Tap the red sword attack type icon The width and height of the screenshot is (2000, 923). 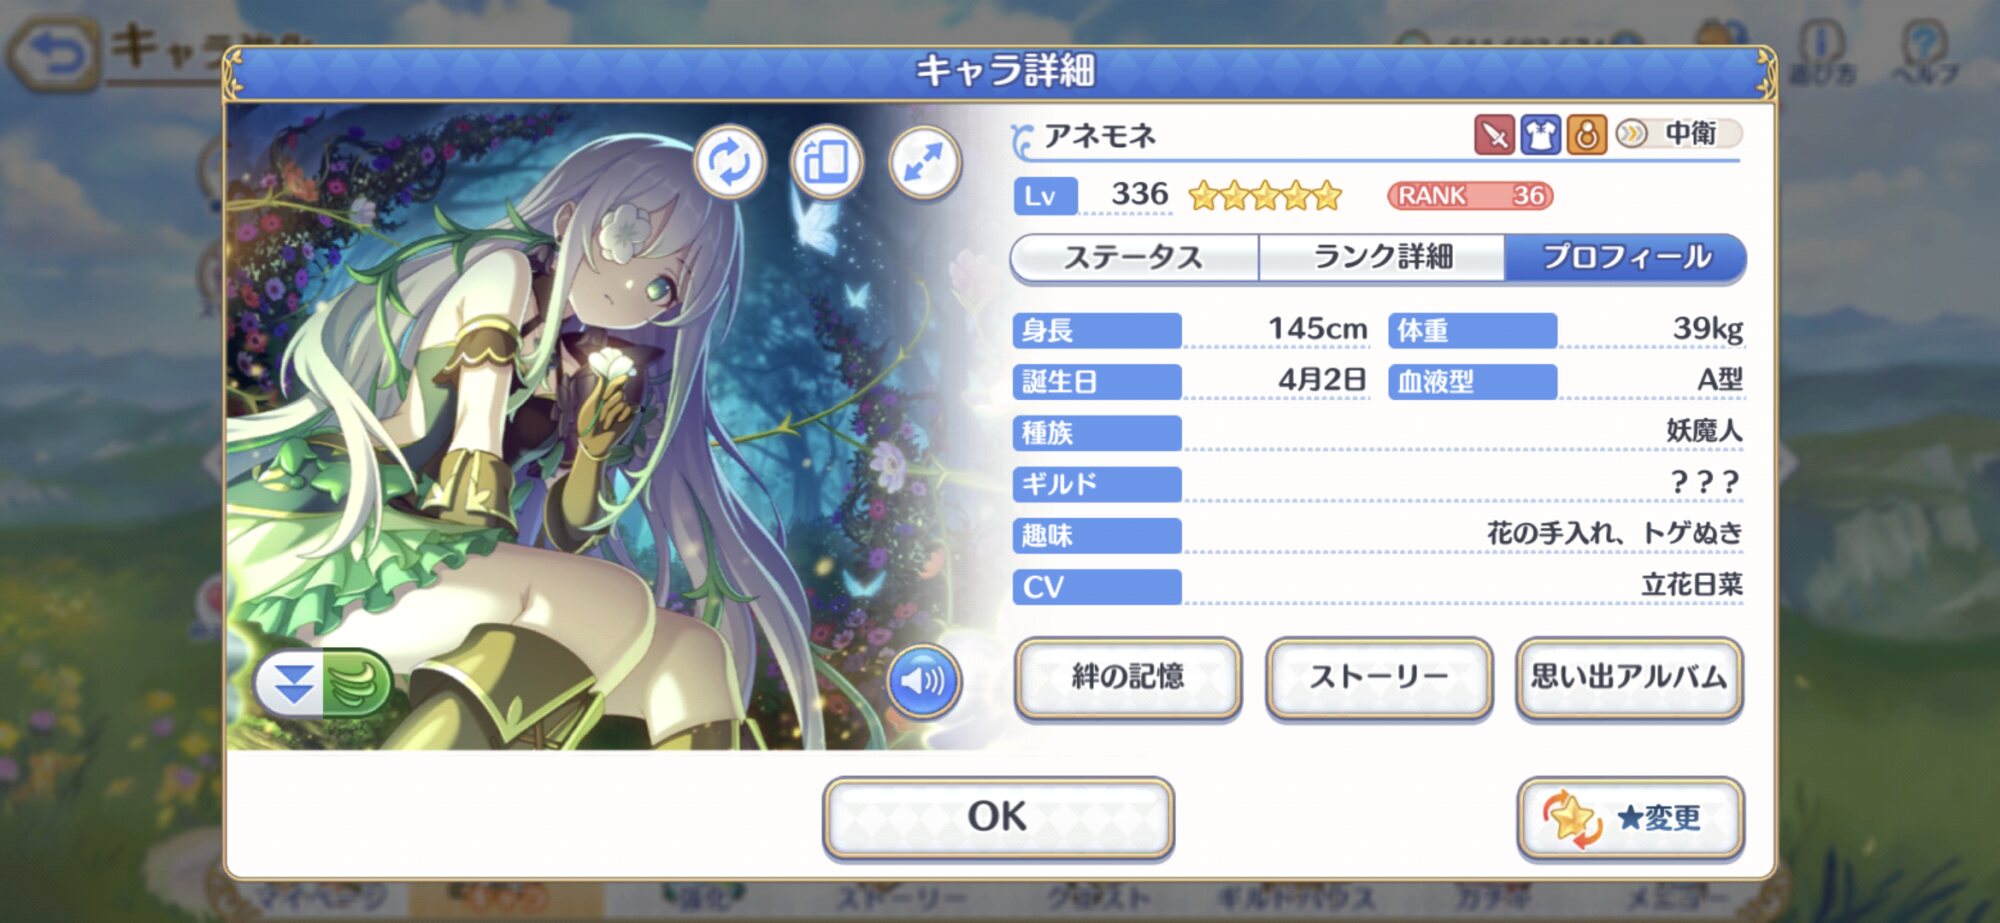1494,134
